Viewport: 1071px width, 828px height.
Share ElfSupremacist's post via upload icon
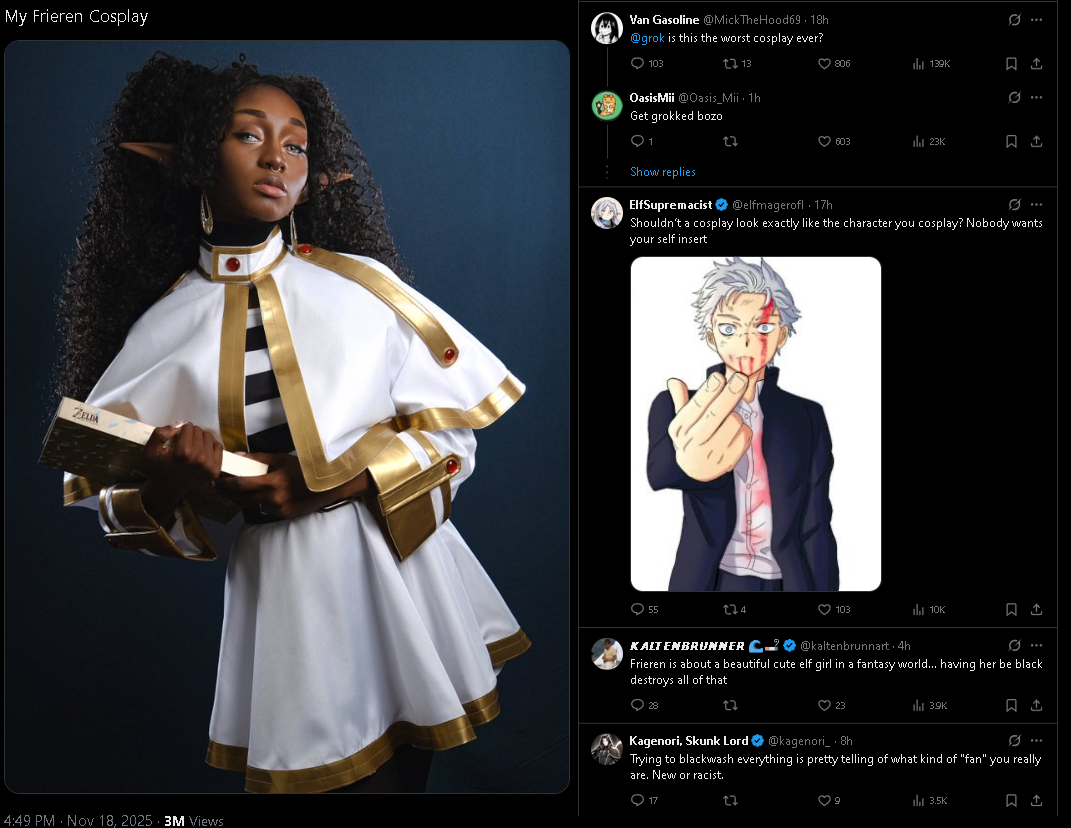point(1036,609)
